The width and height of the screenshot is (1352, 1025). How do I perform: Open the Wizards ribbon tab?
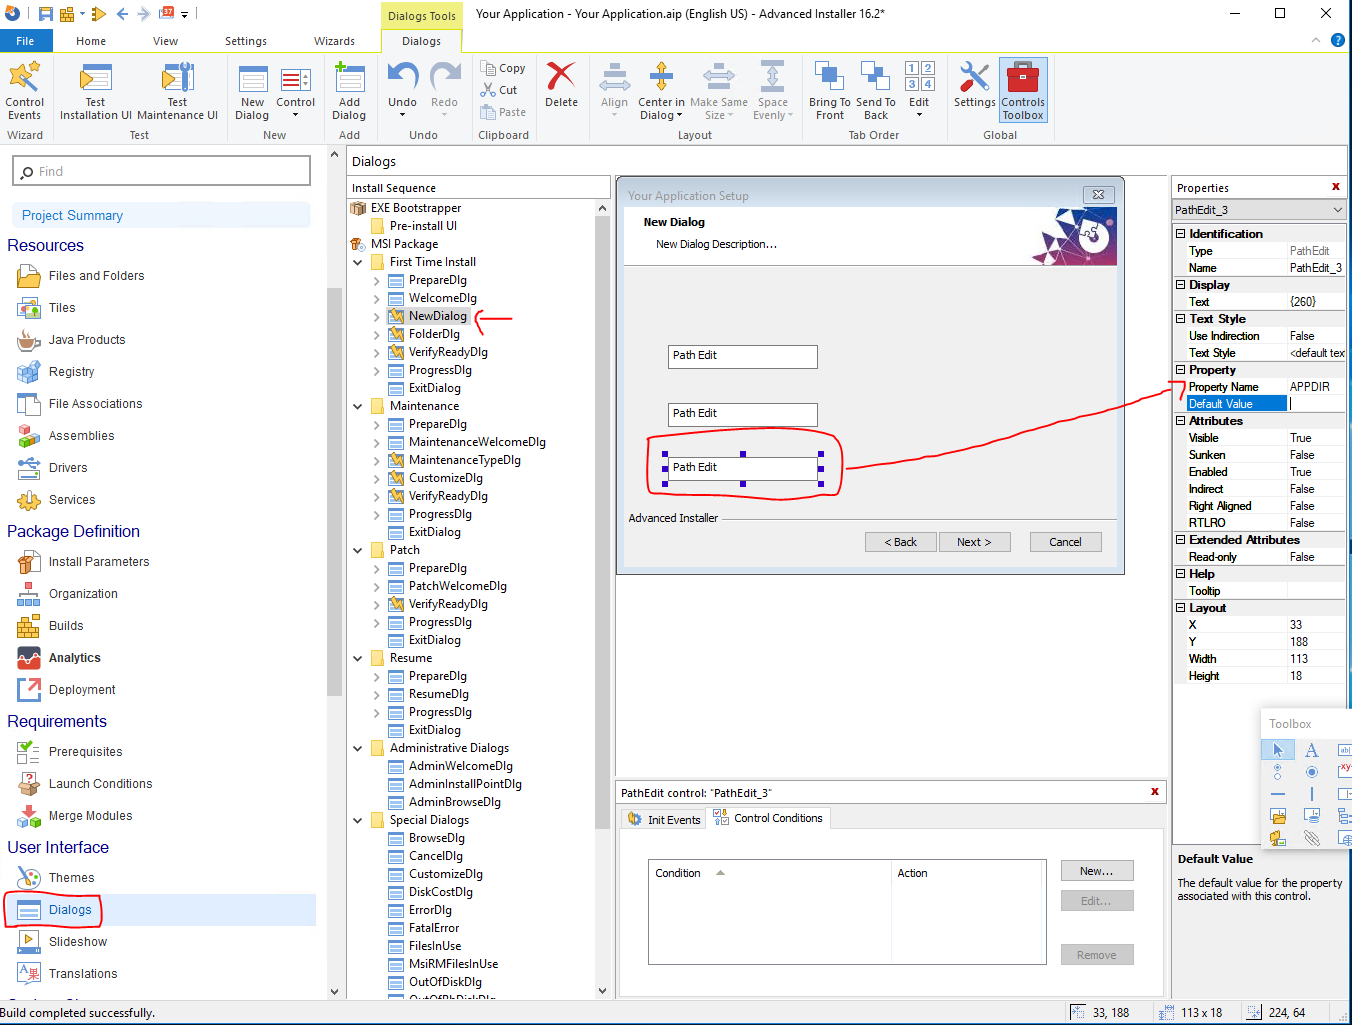334,41
